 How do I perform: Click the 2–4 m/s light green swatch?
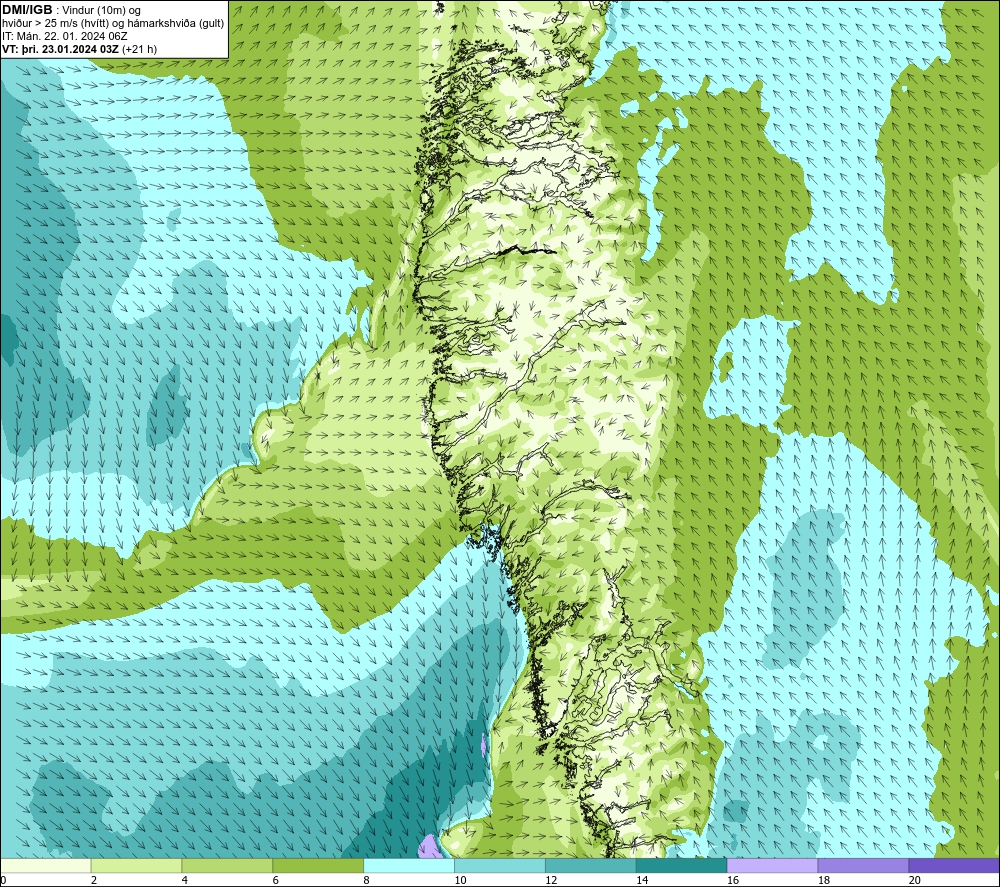click(136, 866)
